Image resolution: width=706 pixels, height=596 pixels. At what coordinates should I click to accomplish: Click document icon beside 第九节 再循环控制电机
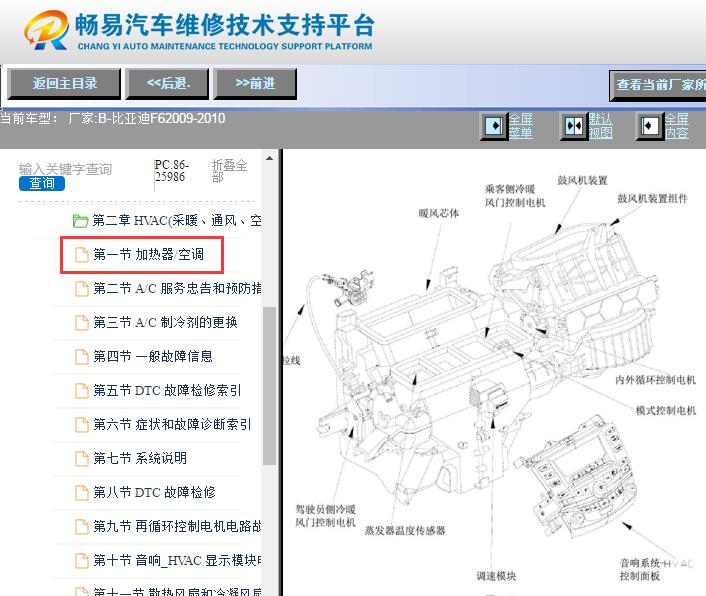pos(81,527)
